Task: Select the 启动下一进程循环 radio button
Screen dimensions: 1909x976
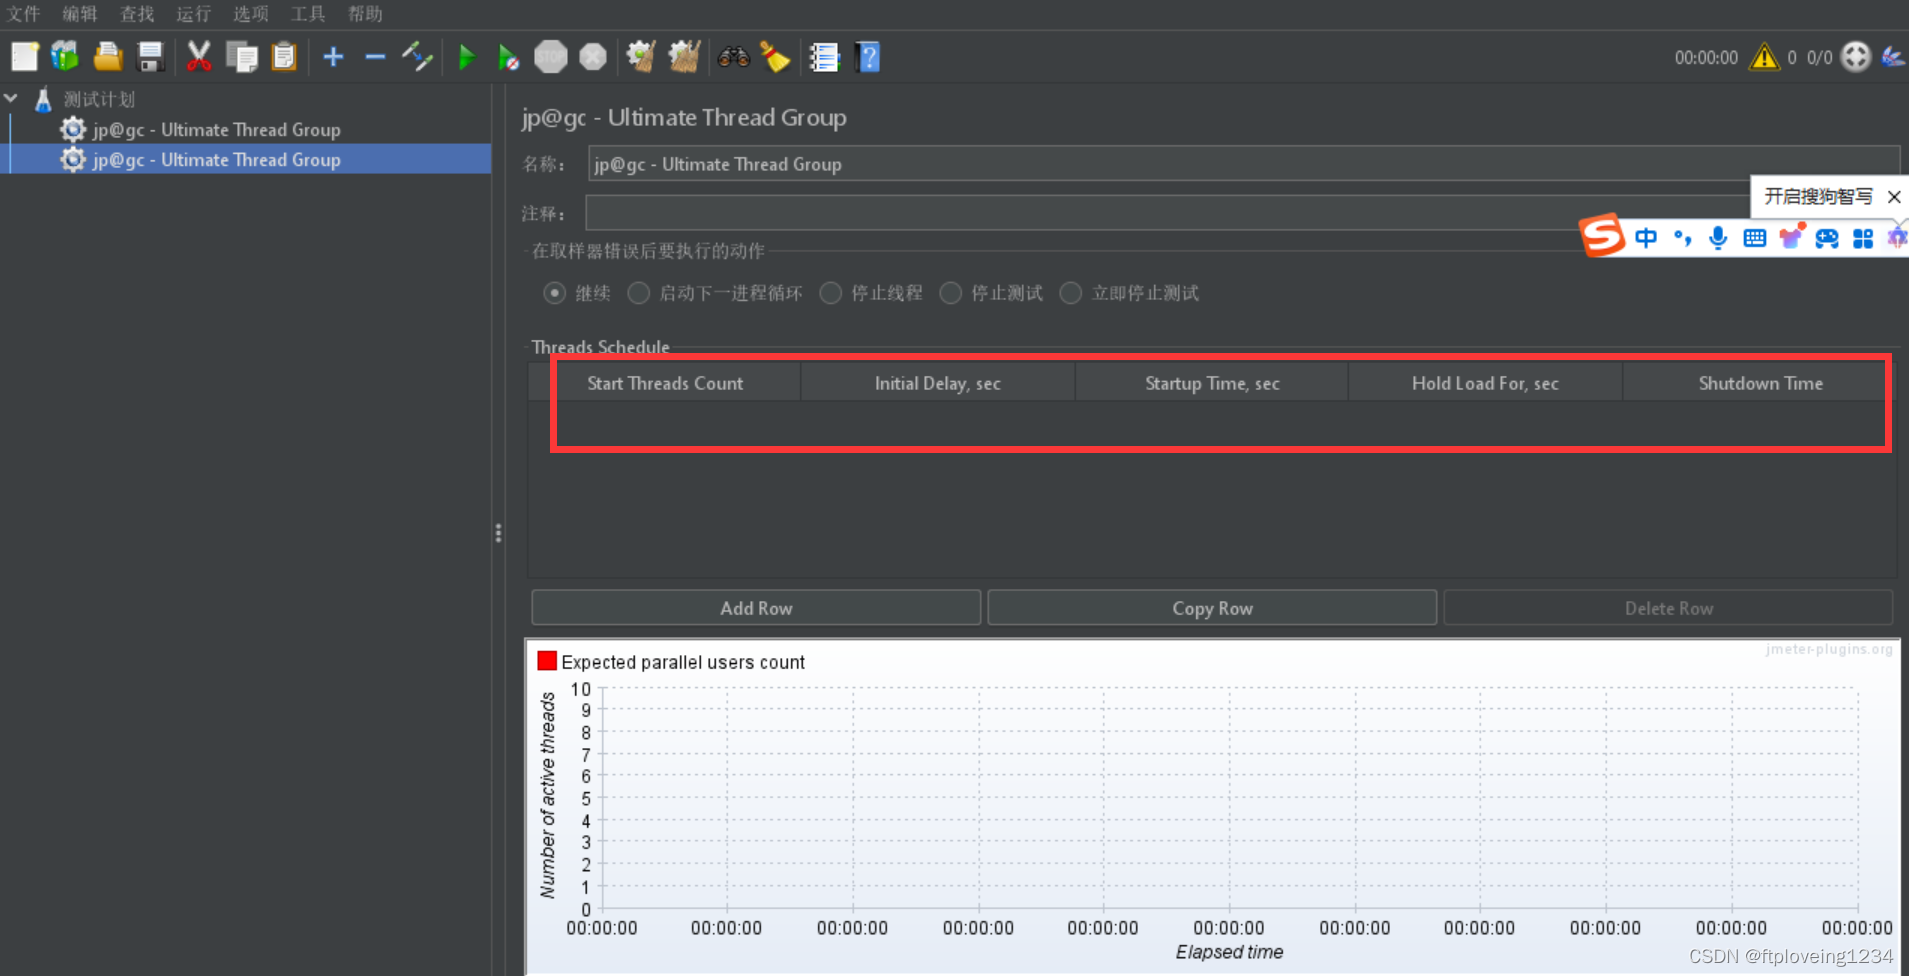Action: (x=638, y=293)
